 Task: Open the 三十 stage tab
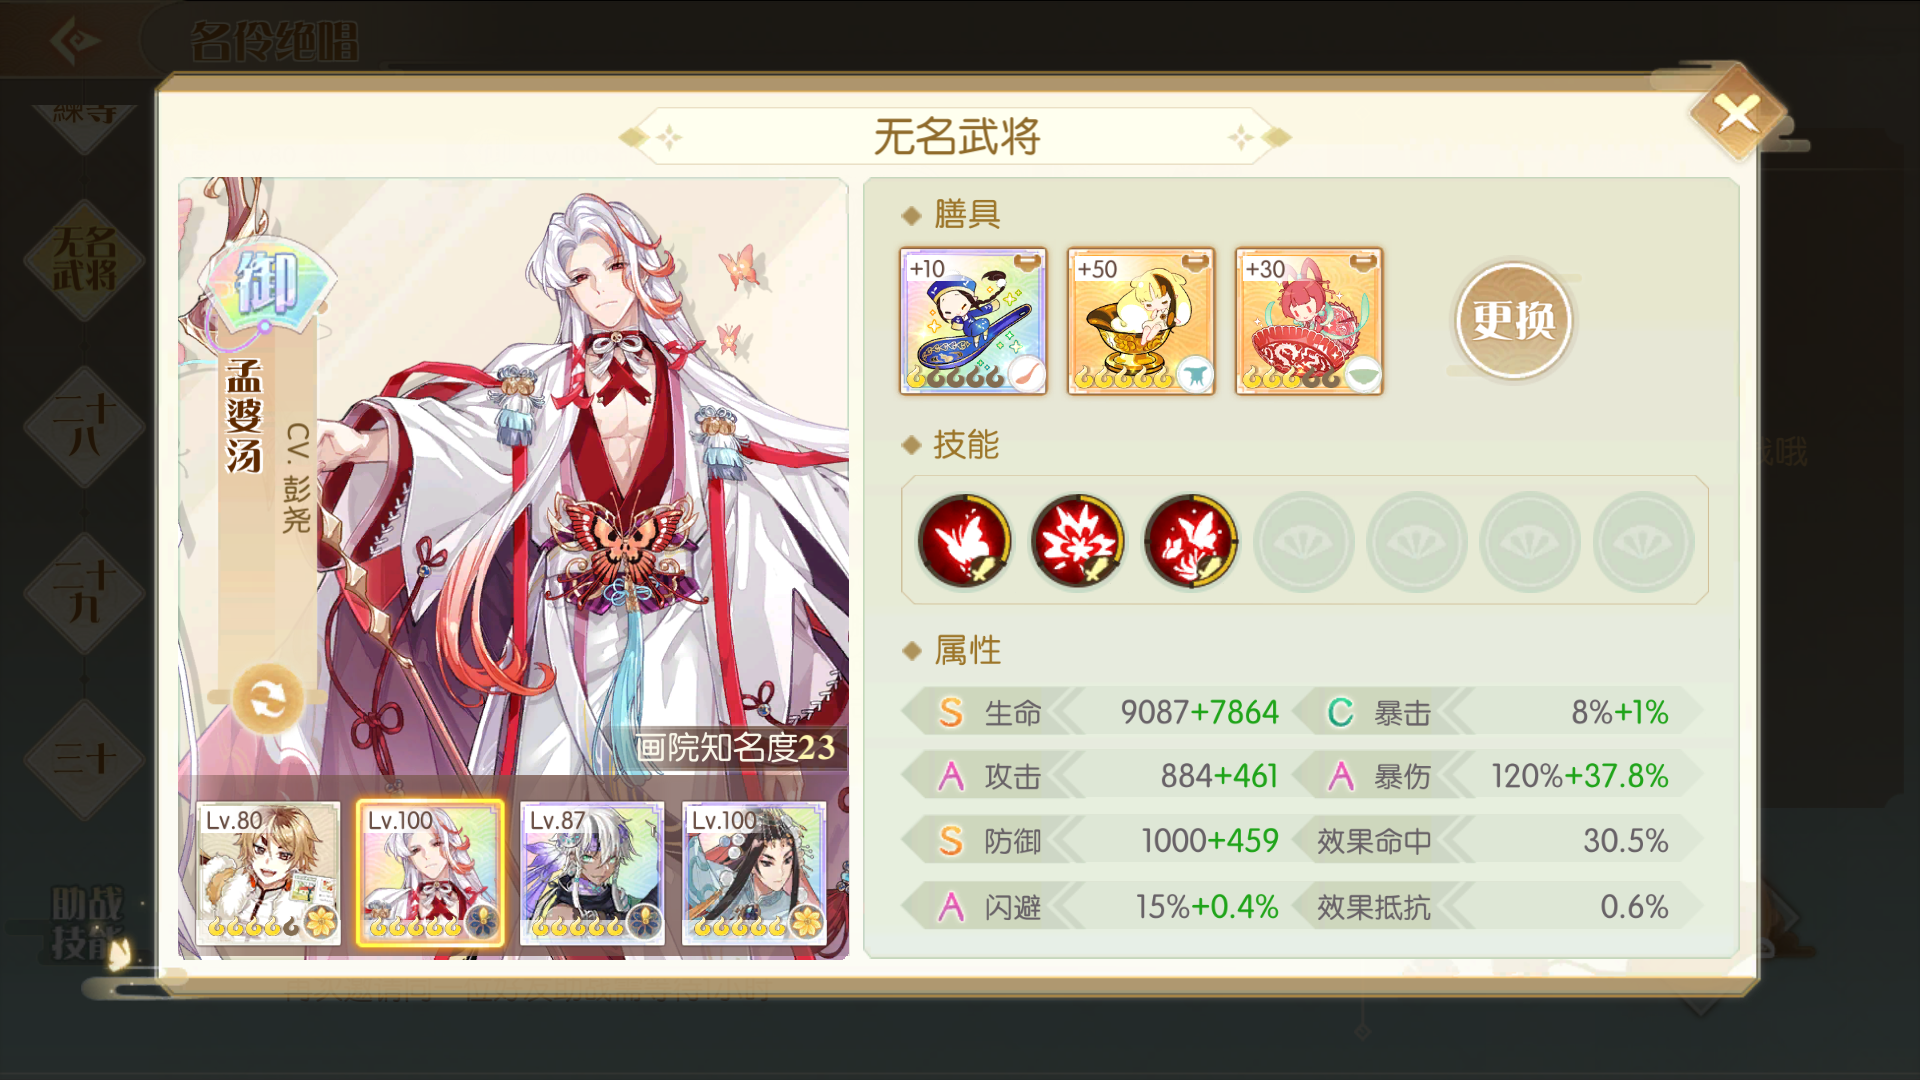tap(85, 758)
